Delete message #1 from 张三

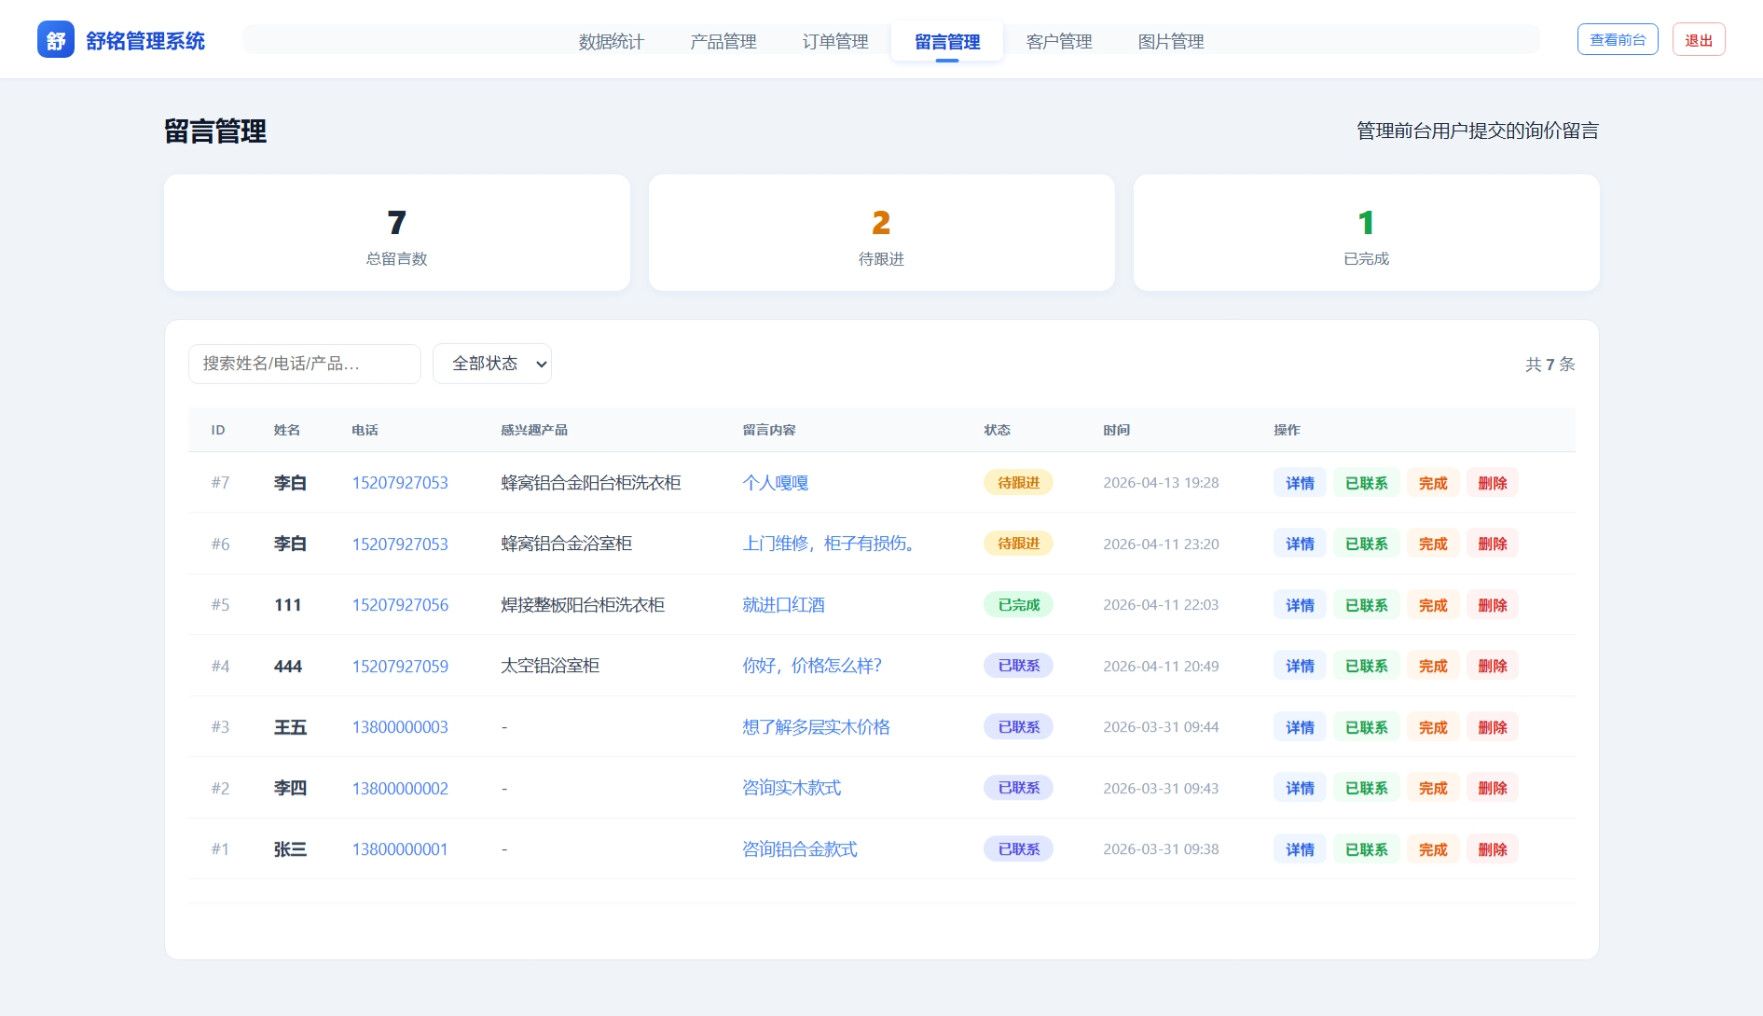point(1492,849)
